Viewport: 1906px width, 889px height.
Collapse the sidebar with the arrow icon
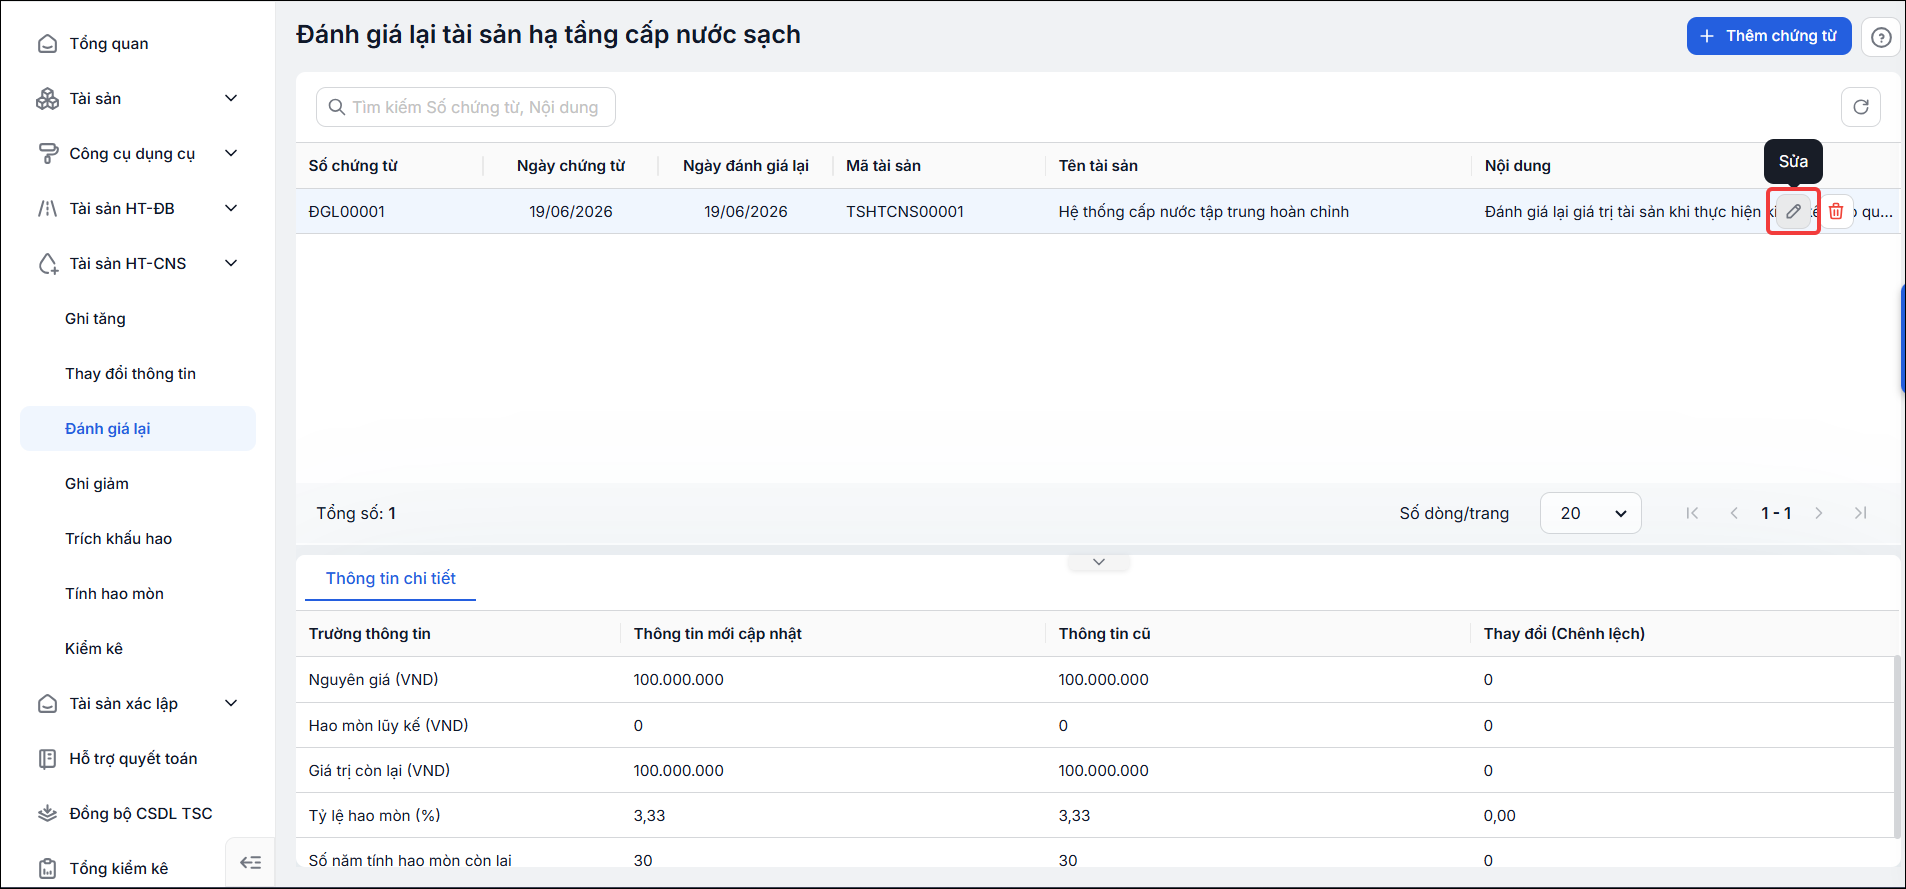250,862
